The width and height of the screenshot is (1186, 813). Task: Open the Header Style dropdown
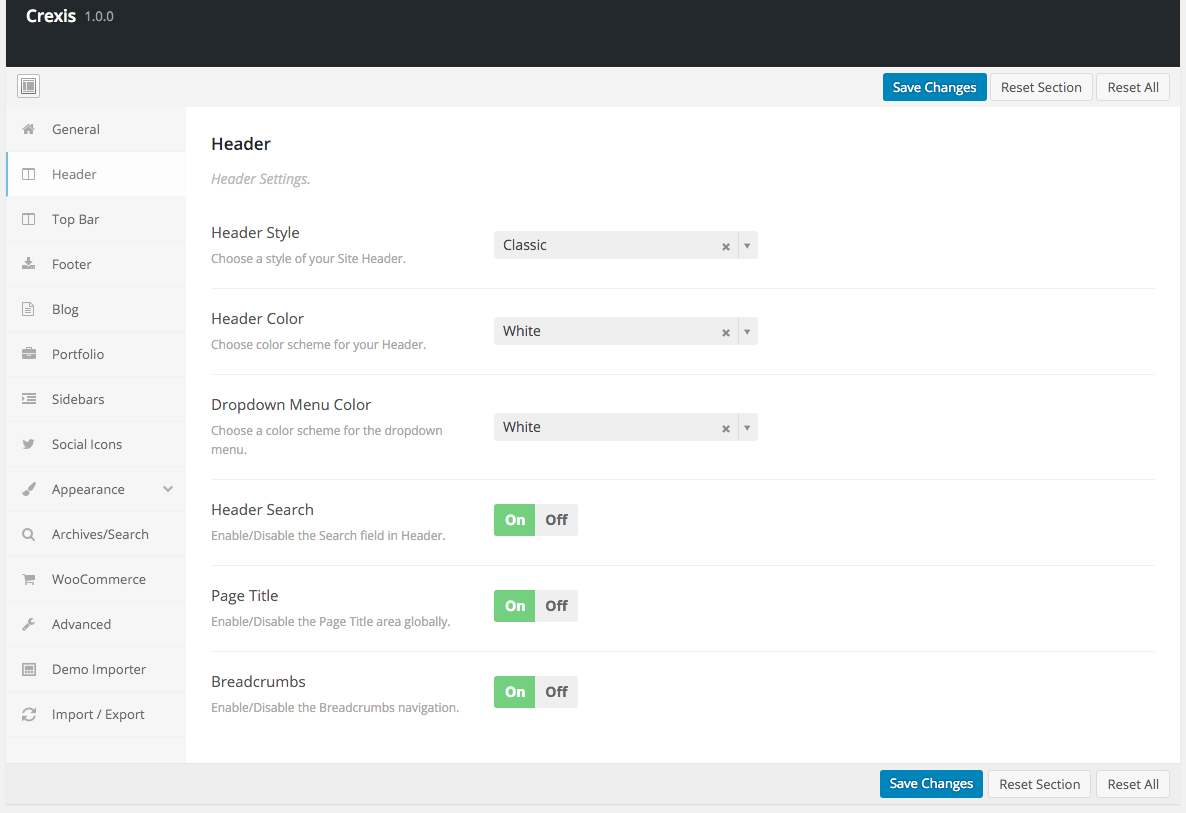[x=747, y=245]
